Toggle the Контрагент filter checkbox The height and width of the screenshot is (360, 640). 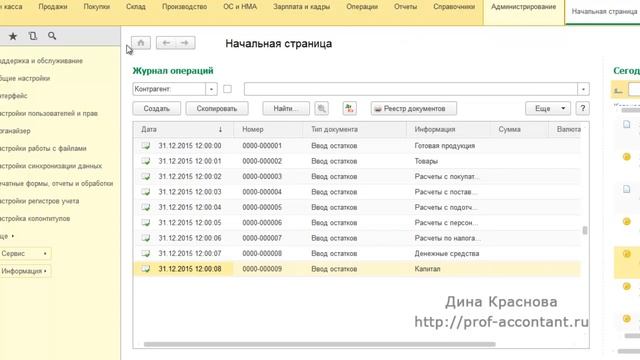pyautogui.click(x=227, y=89)
